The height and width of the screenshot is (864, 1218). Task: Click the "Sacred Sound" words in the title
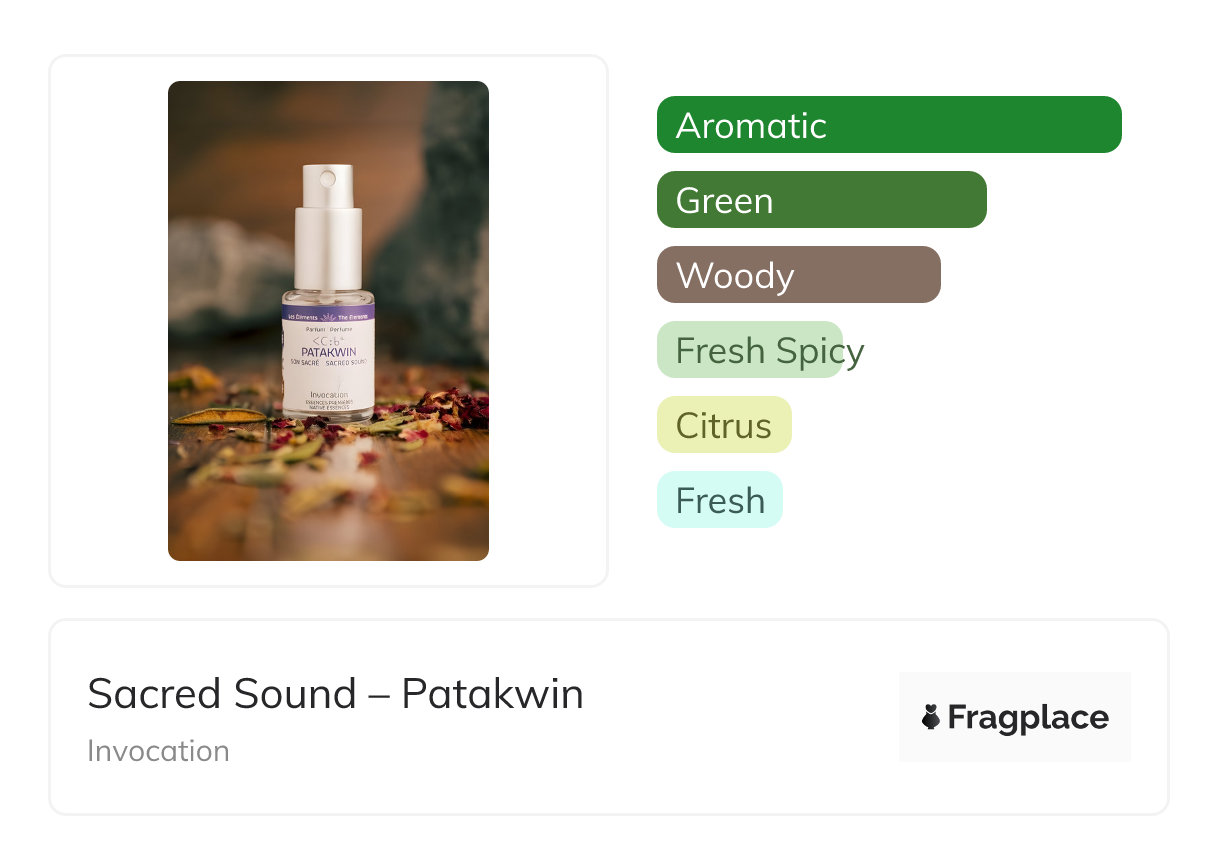pyautogui.click(x=222, y=694)
